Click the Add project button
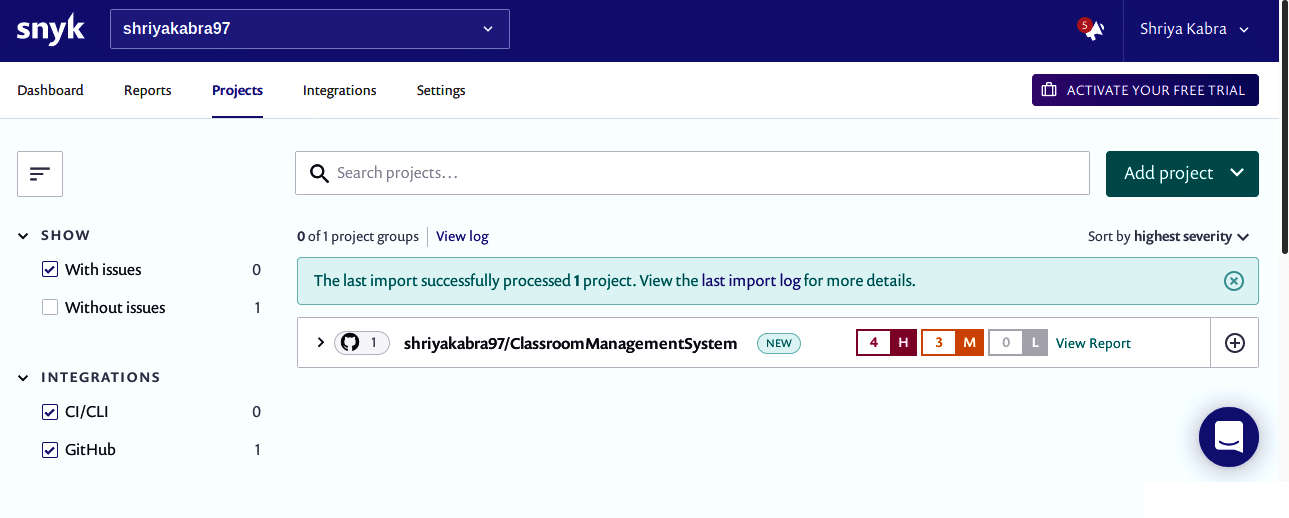 coord(1181,174)
